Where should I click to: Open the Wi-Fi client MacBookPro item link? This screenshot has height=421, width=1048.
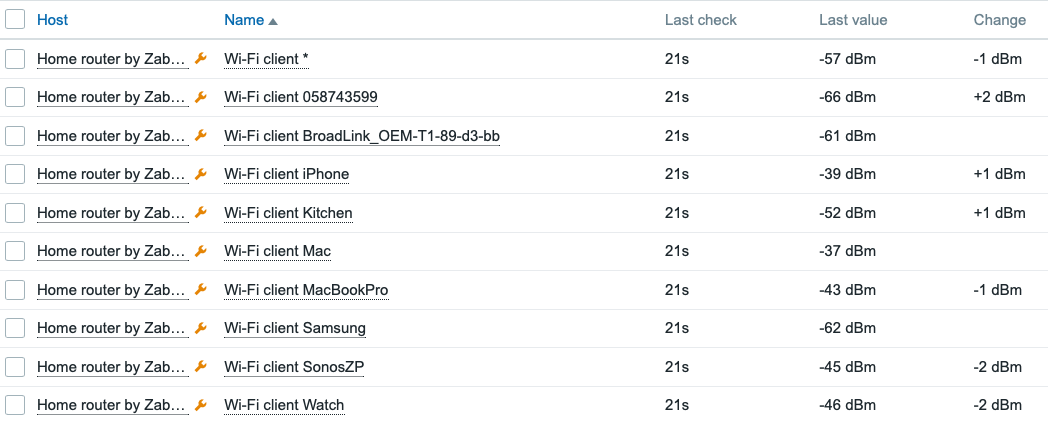[x=306, y=290]
